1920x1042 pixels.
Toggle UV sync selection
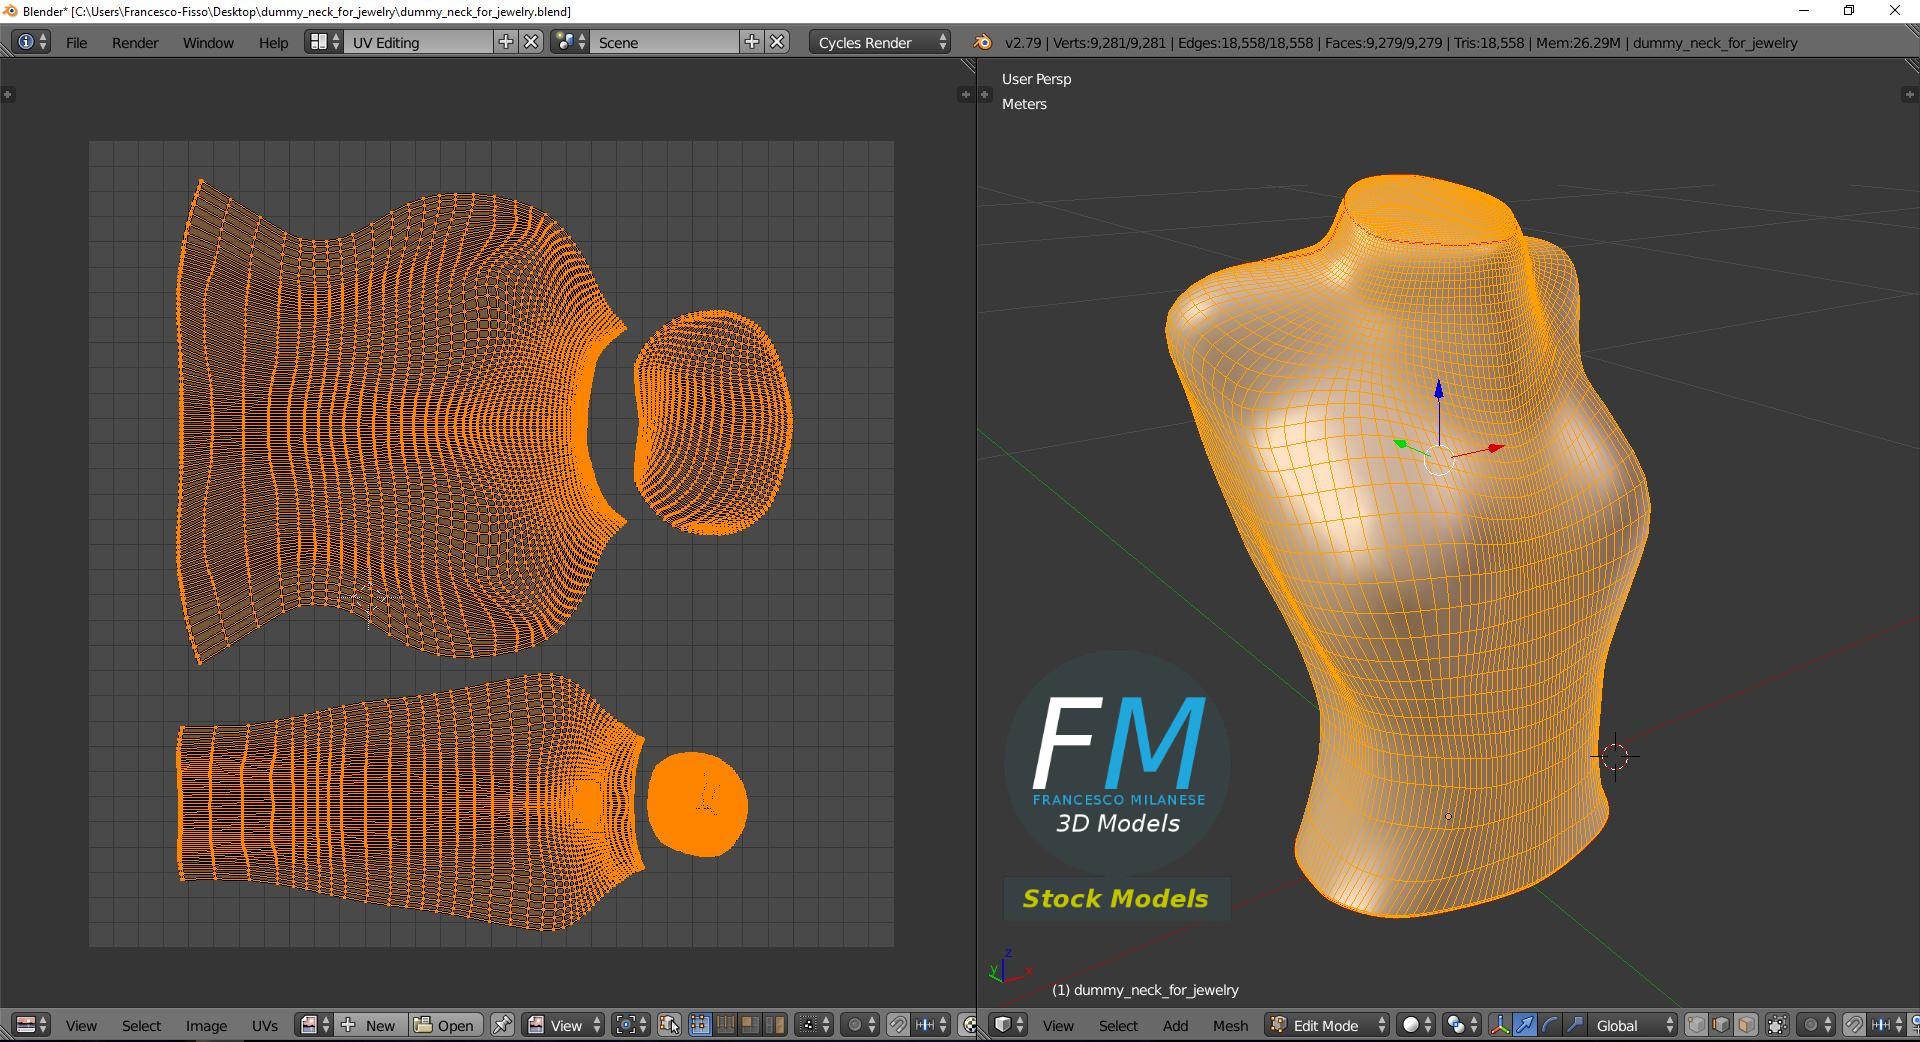[670, 1025]
